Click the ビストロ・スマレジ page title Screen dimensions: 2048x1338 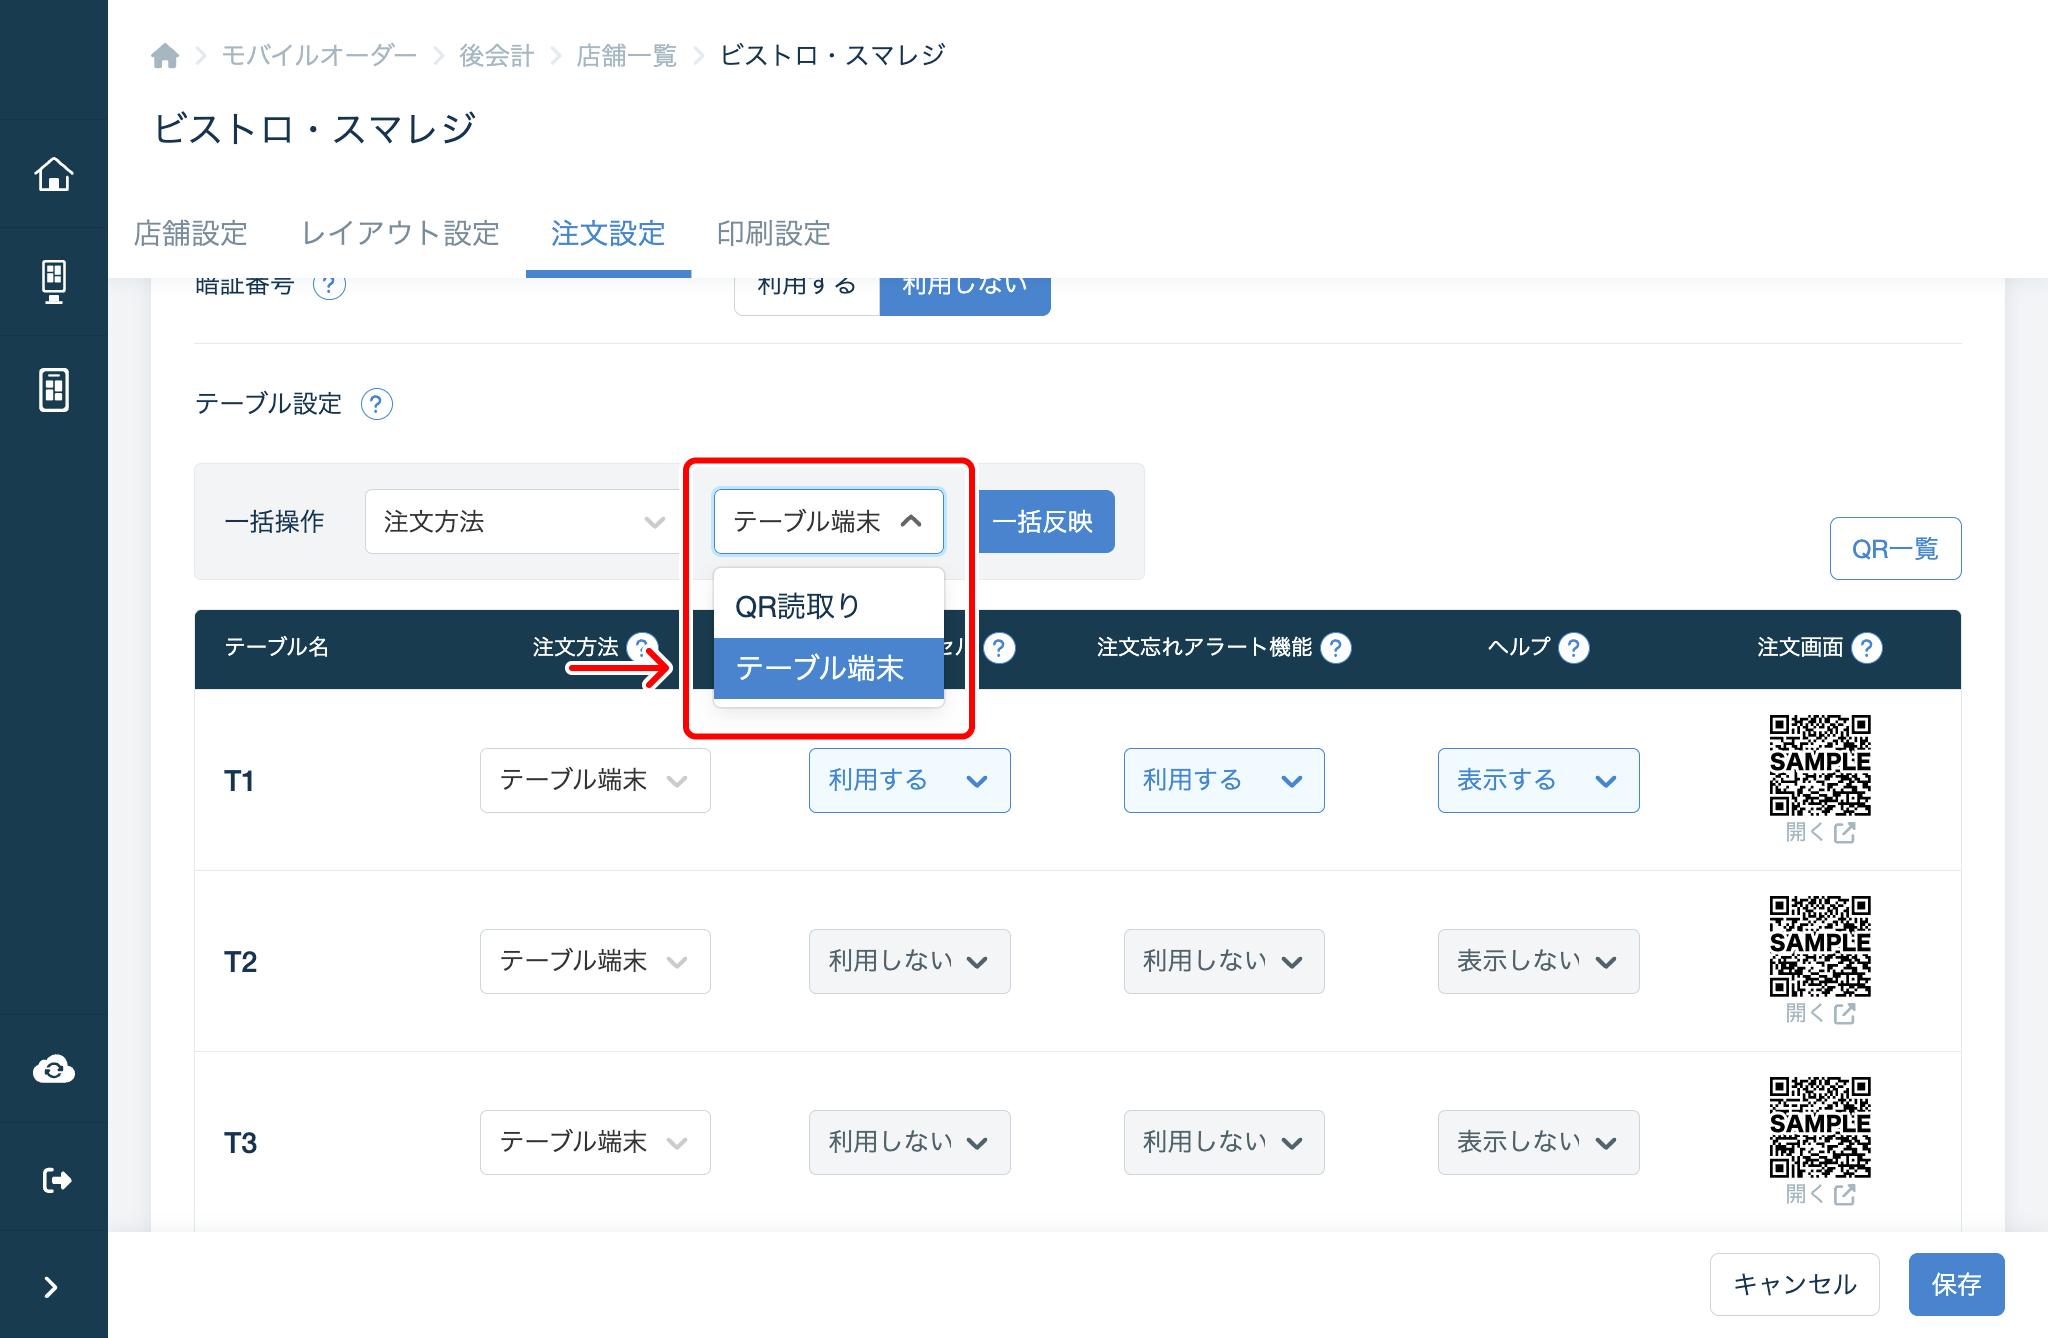pos(315,129)
